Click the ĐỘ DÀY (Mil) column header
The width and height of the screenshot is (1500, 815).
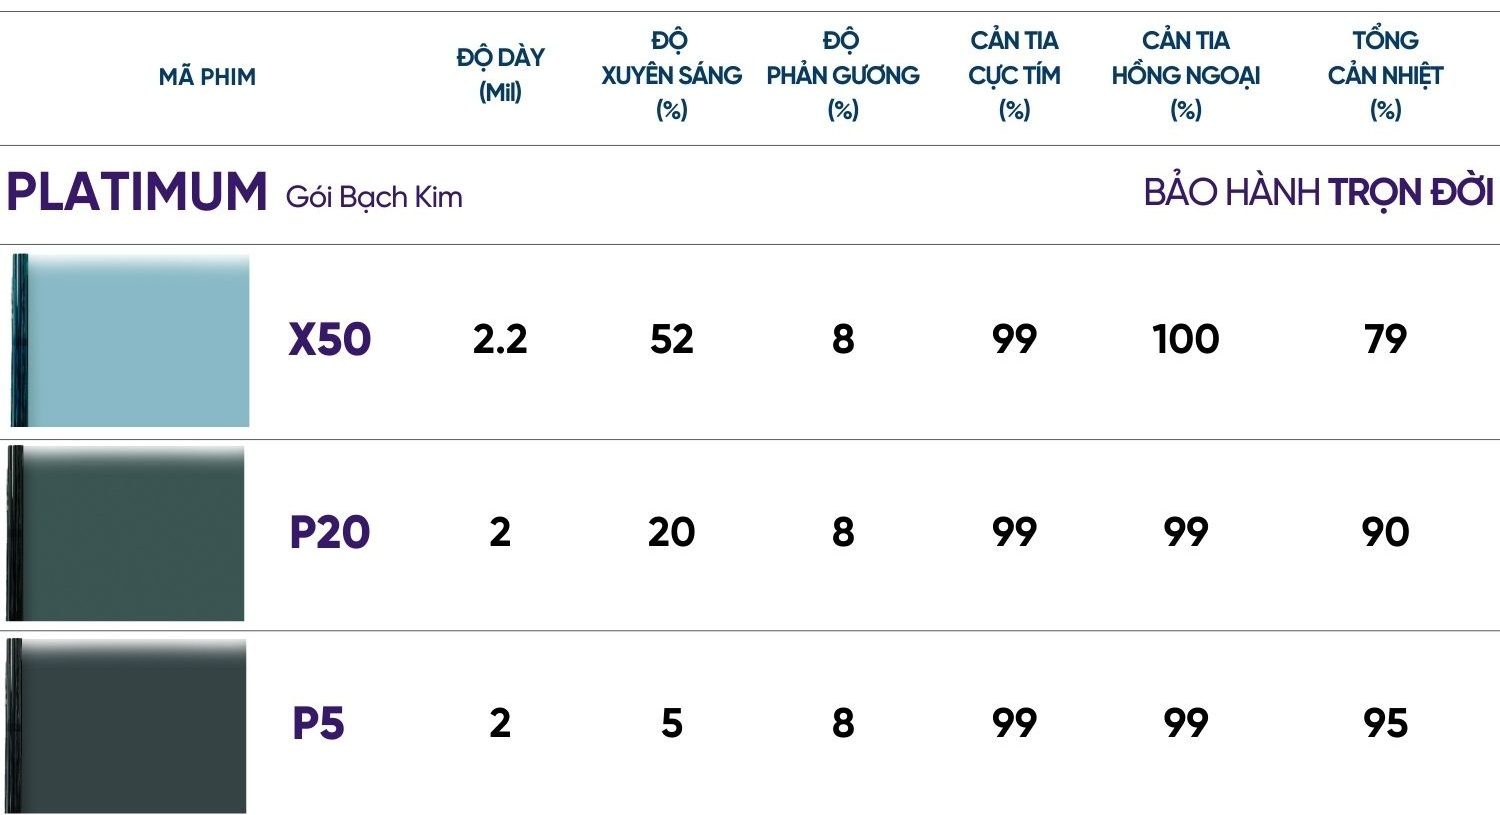tap(500, 75)
